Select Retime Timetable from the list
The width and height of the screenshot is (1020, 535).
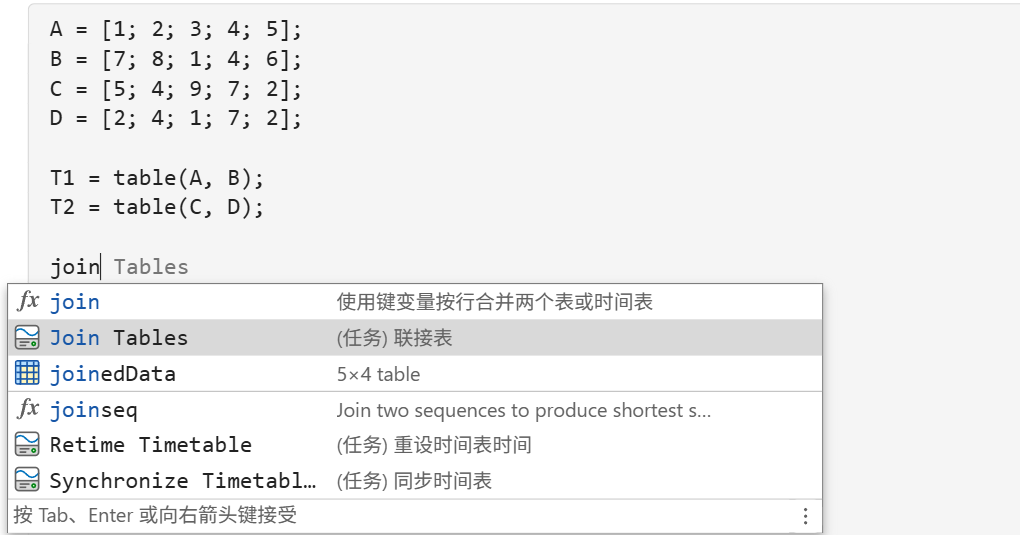tap(415, 445)
